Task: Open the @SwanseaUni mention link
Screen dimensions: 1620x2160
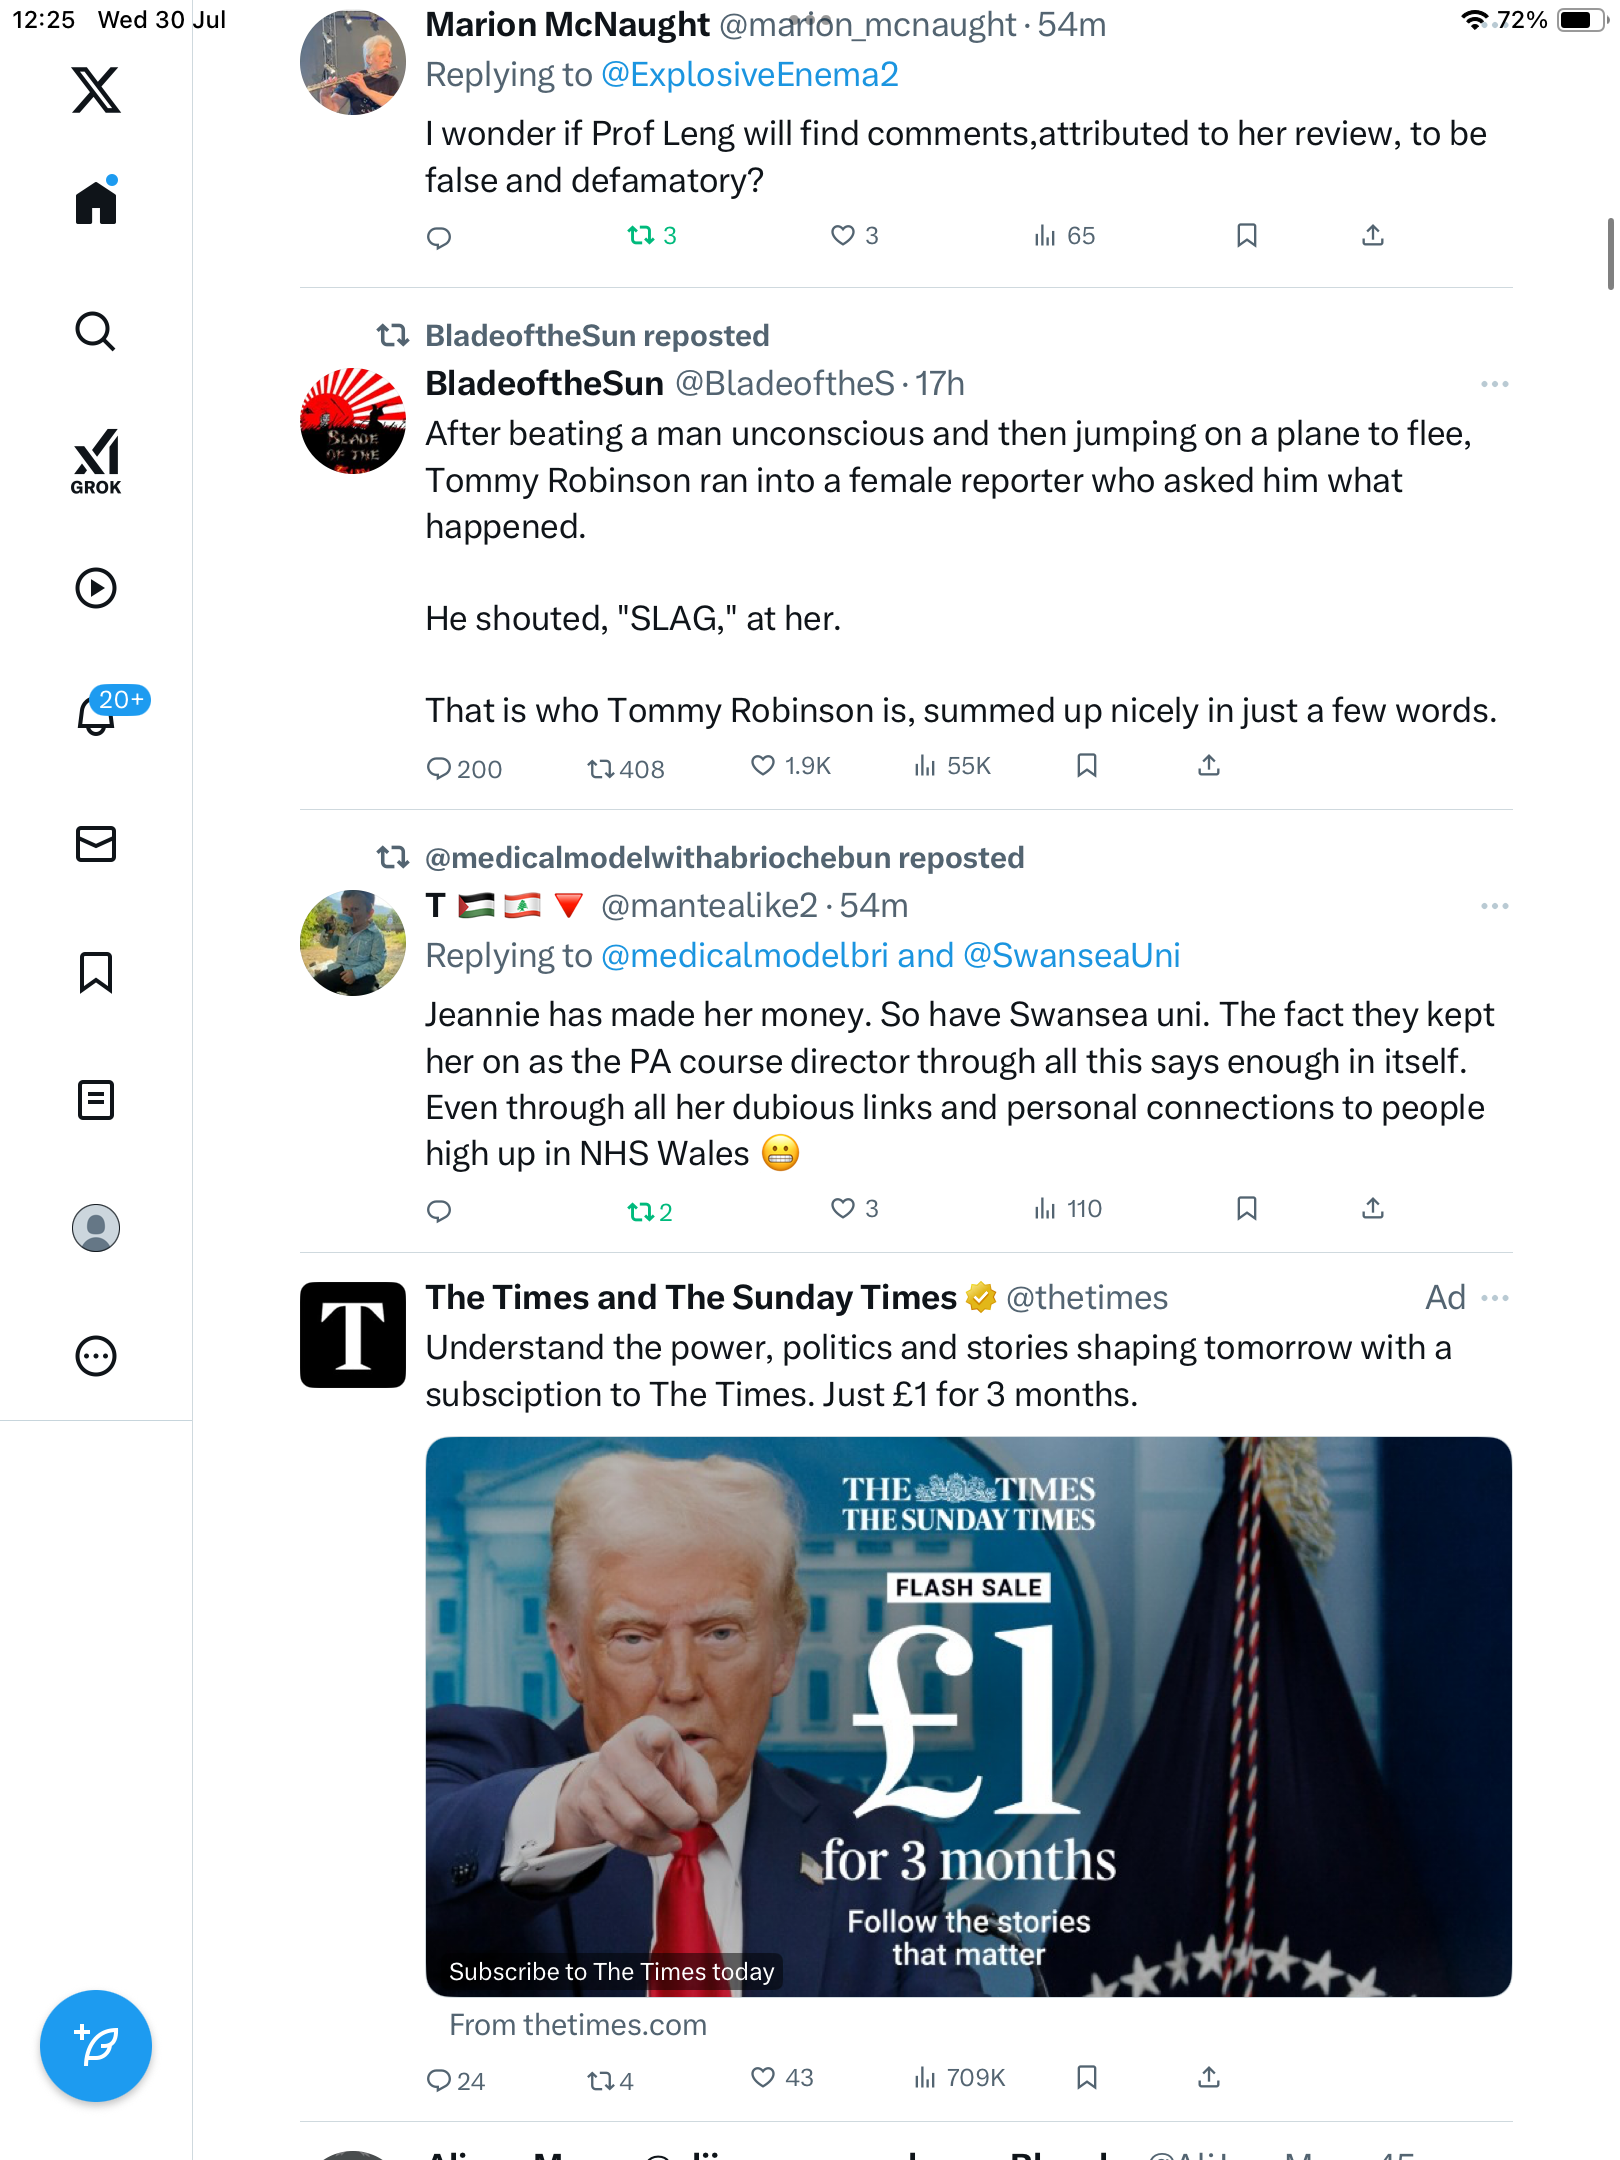Action: pos(1071,956)
